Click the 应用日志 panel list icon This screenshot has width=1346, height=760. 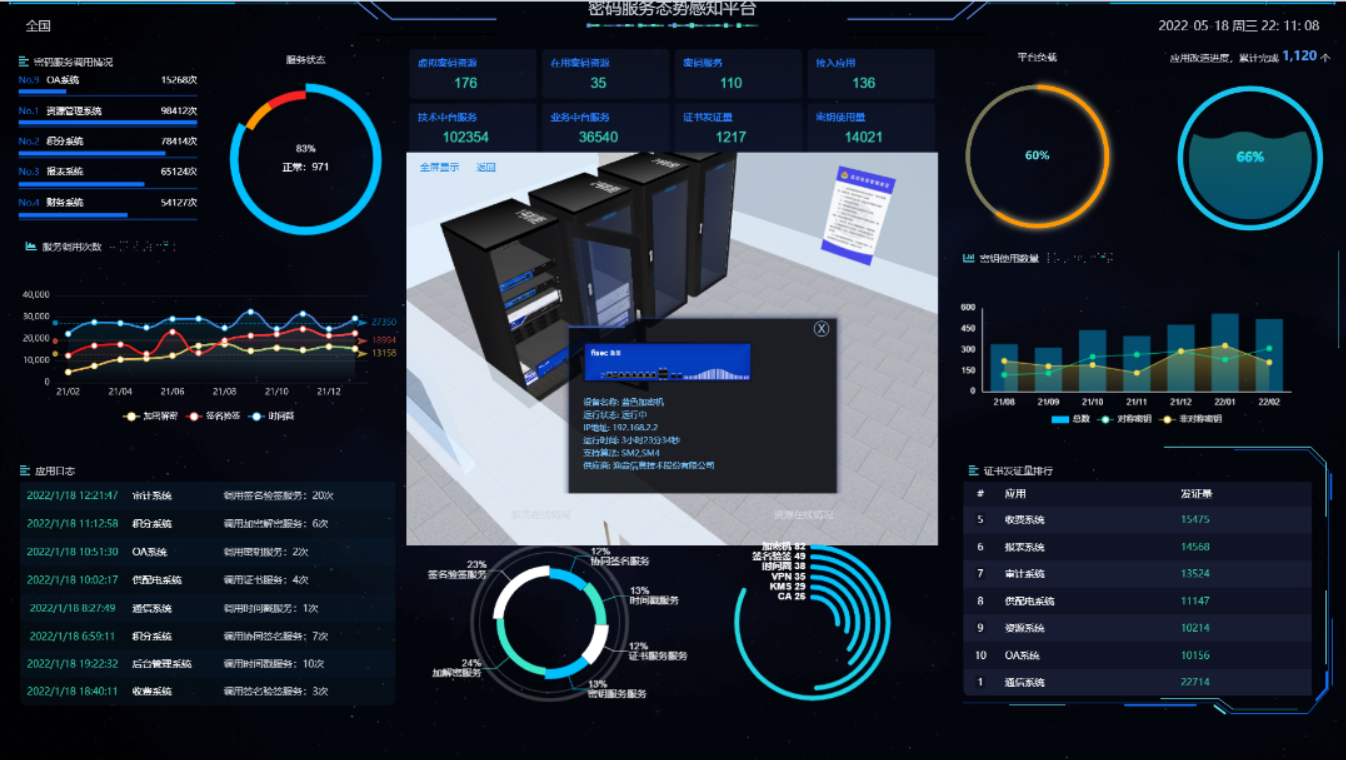[24, 470]
